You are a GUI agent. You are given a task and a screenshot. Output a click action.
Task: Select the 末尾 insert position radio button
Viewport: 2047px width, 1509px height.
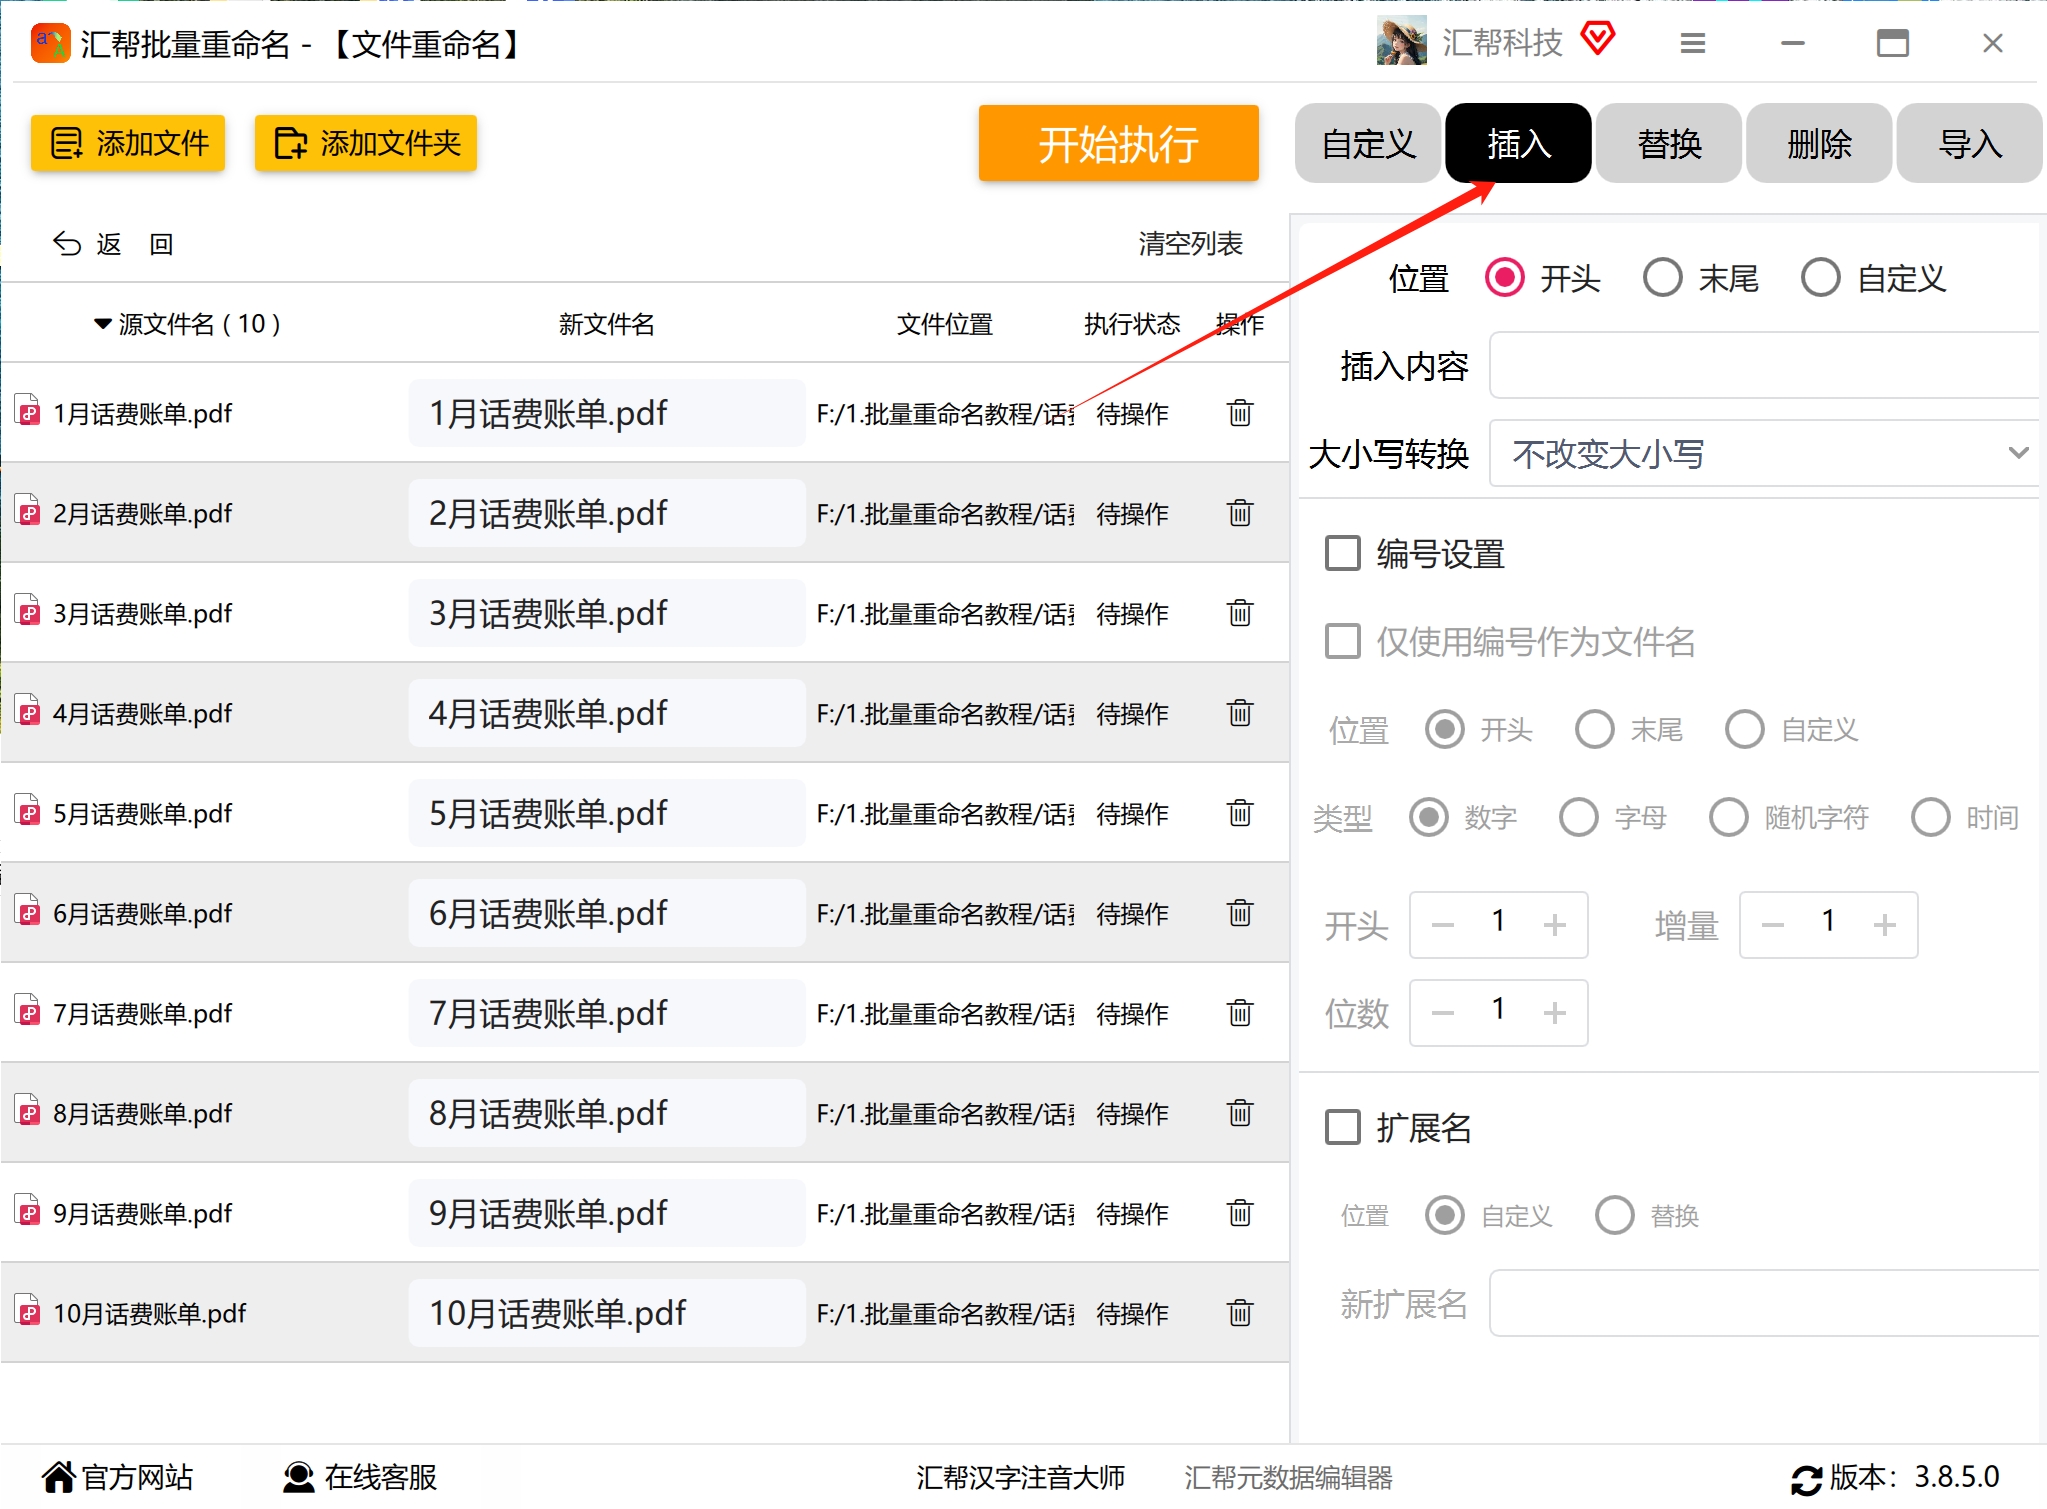pyautogui.click(x=1662, y=278)
